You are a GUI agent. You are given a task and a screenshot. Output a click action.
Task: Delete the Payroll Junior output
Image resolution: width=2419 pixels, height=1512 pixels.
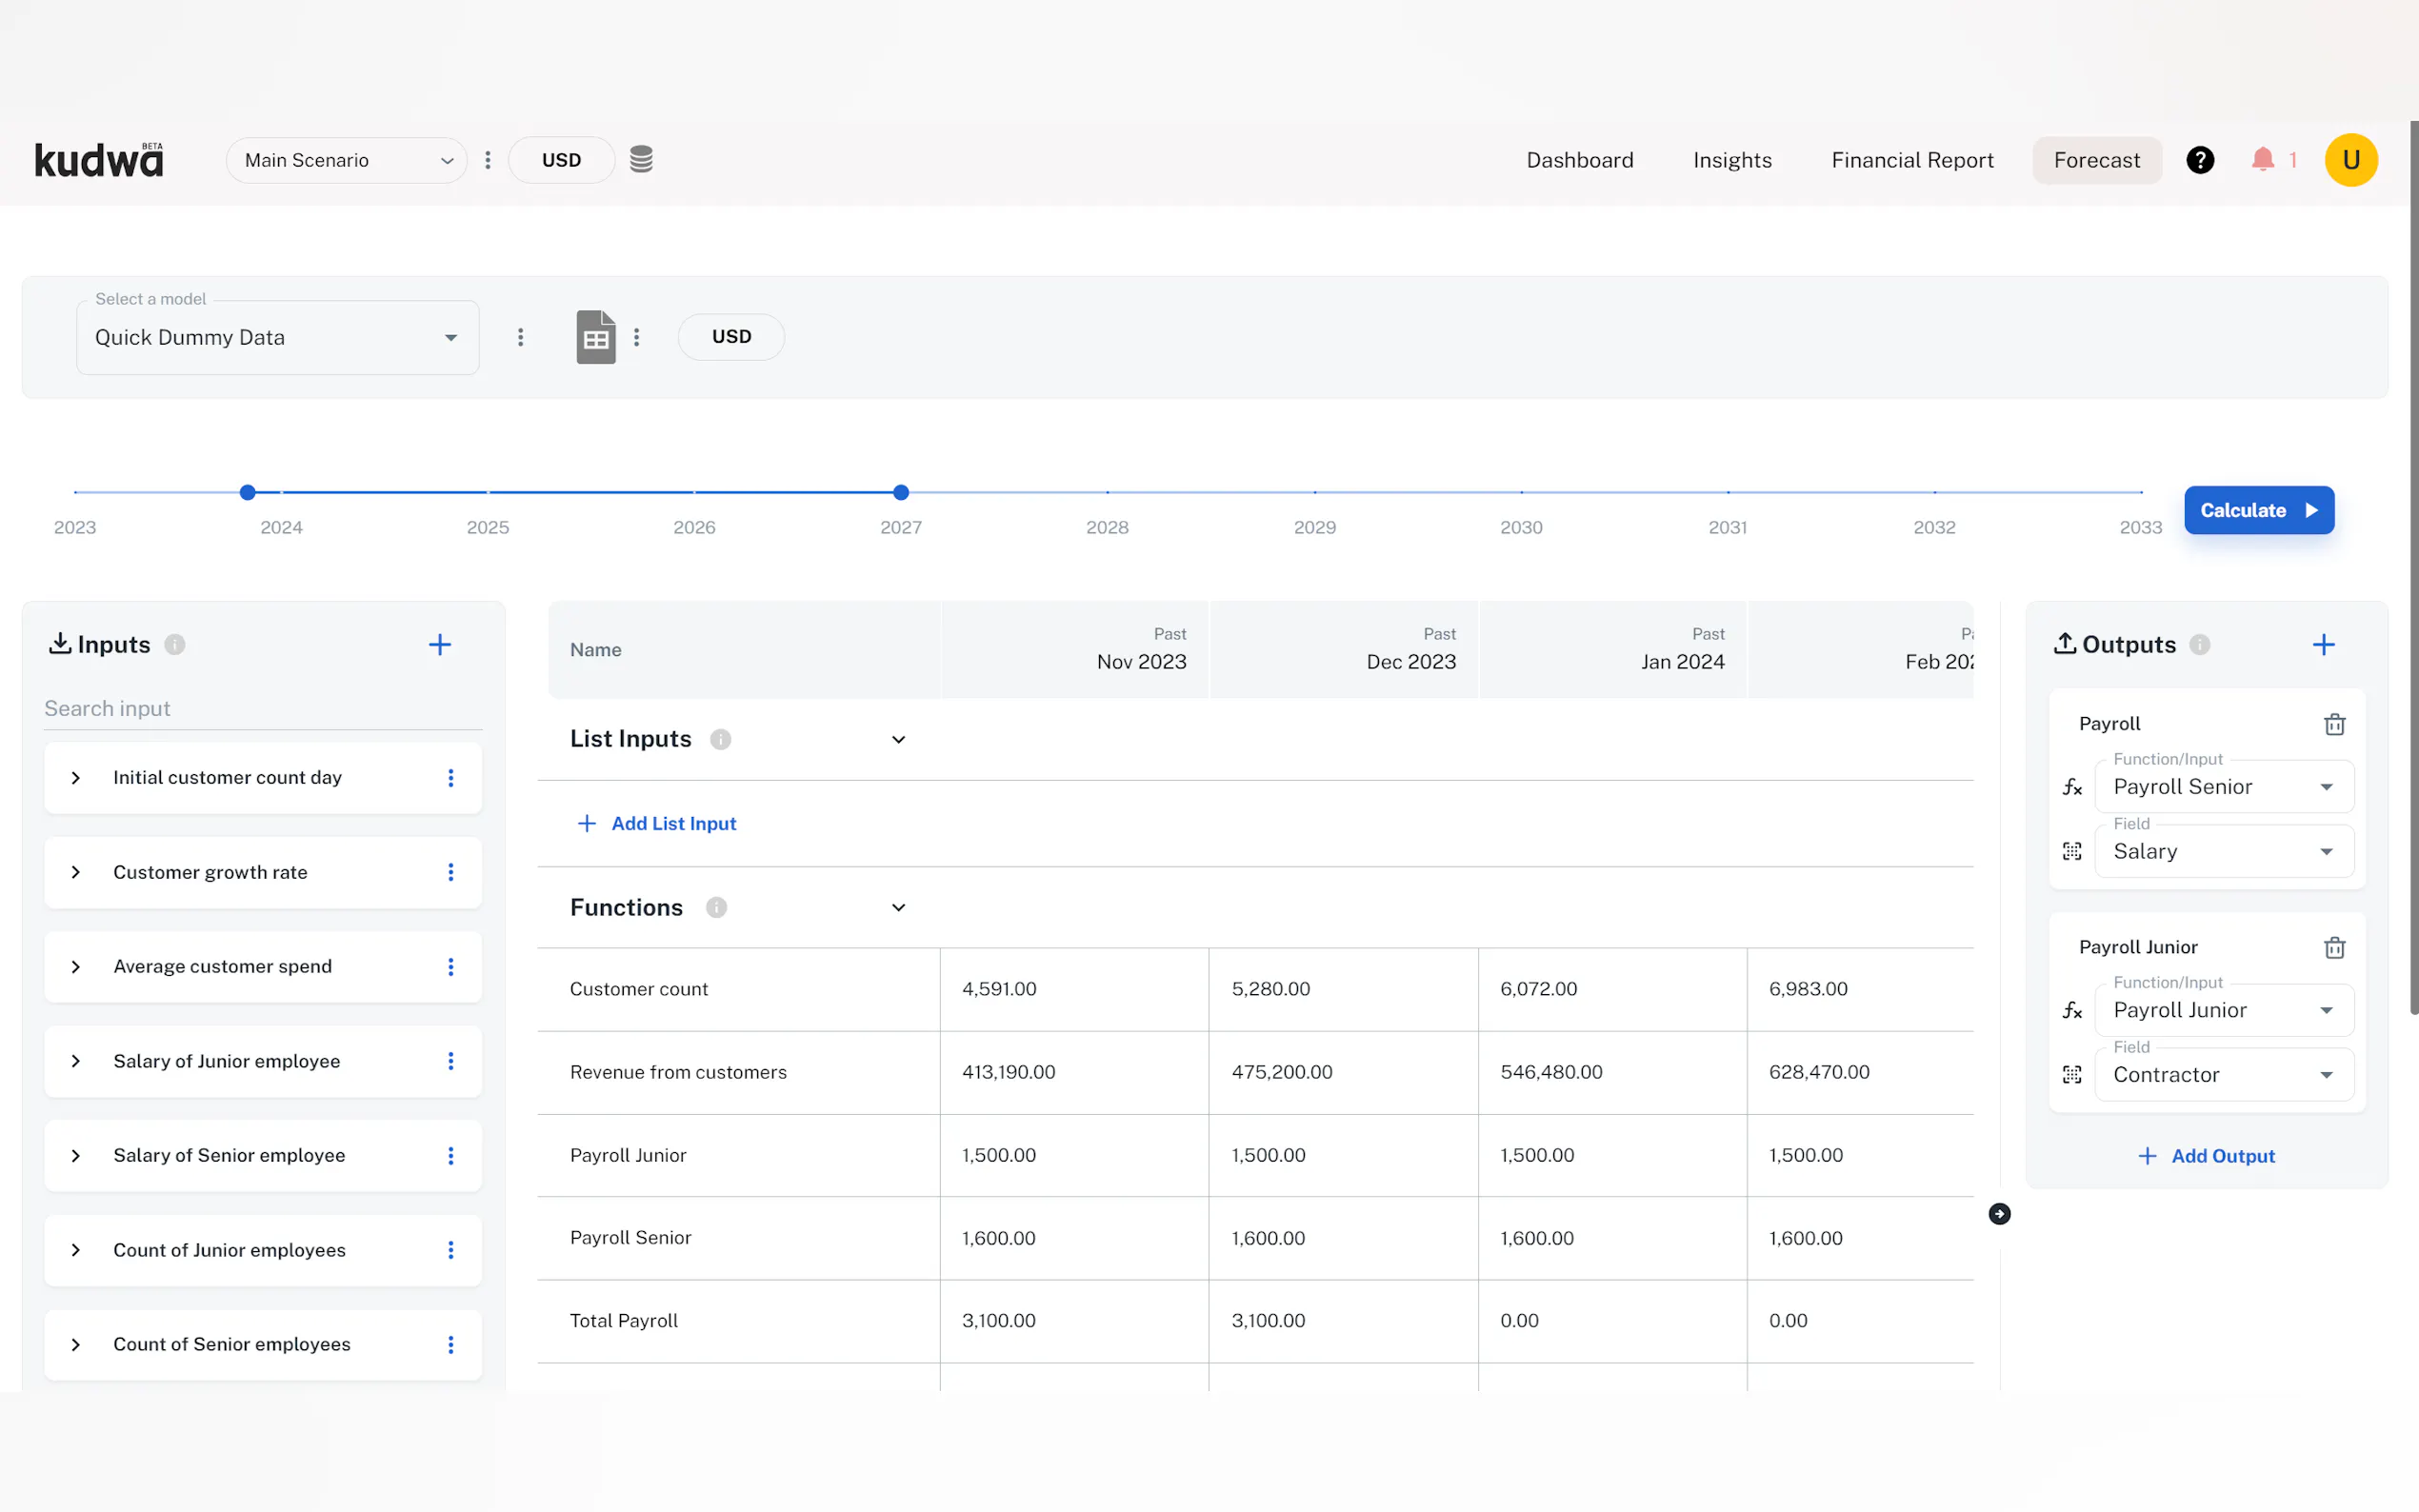point(2334,947)
